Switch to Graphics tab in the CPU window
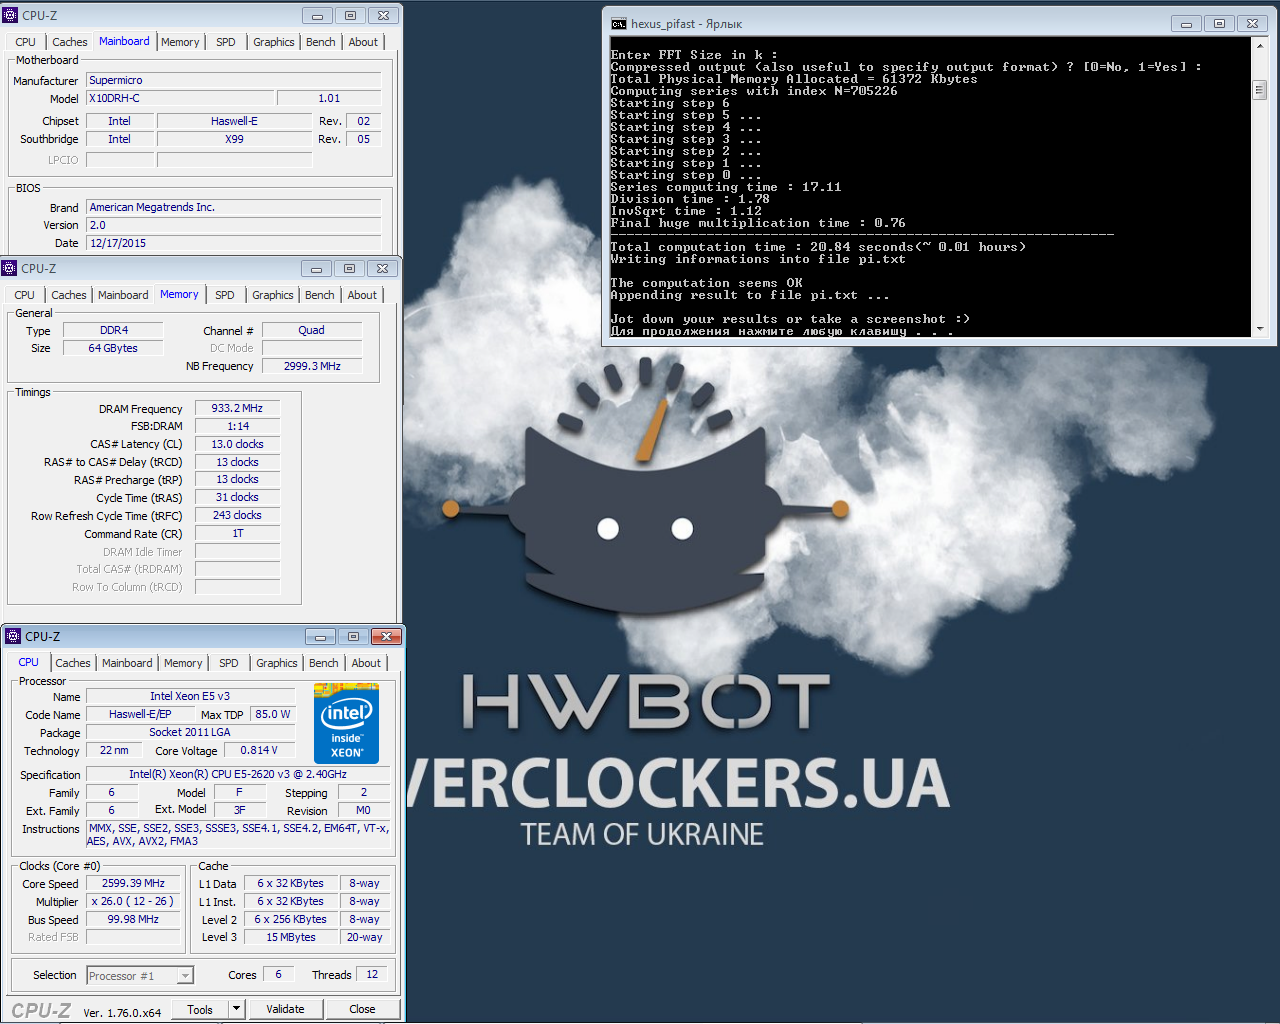Viewport: 1280px width, 1024px height. [x=277, y=663]
